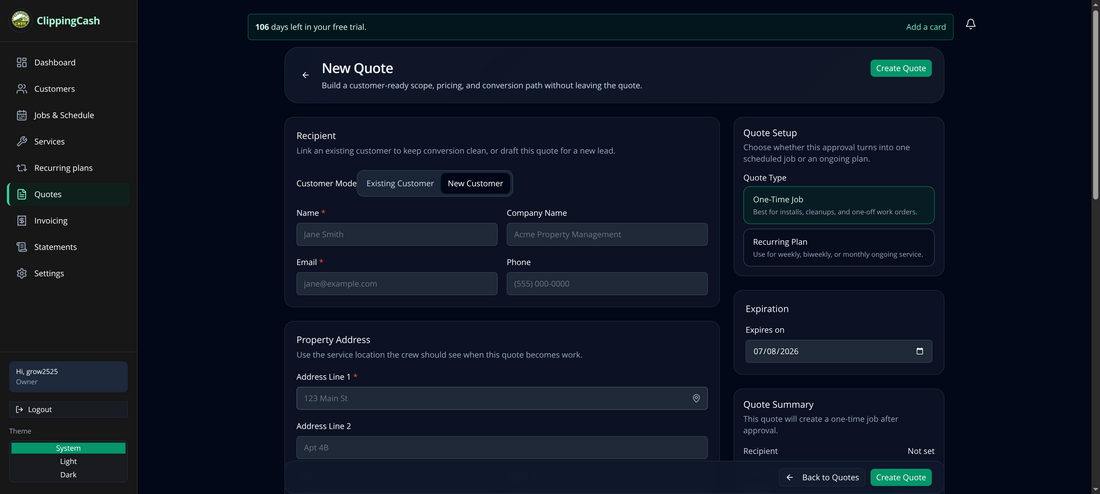Click the Property Address heading
Screen dimensions: 1100x494
(333, 340)
